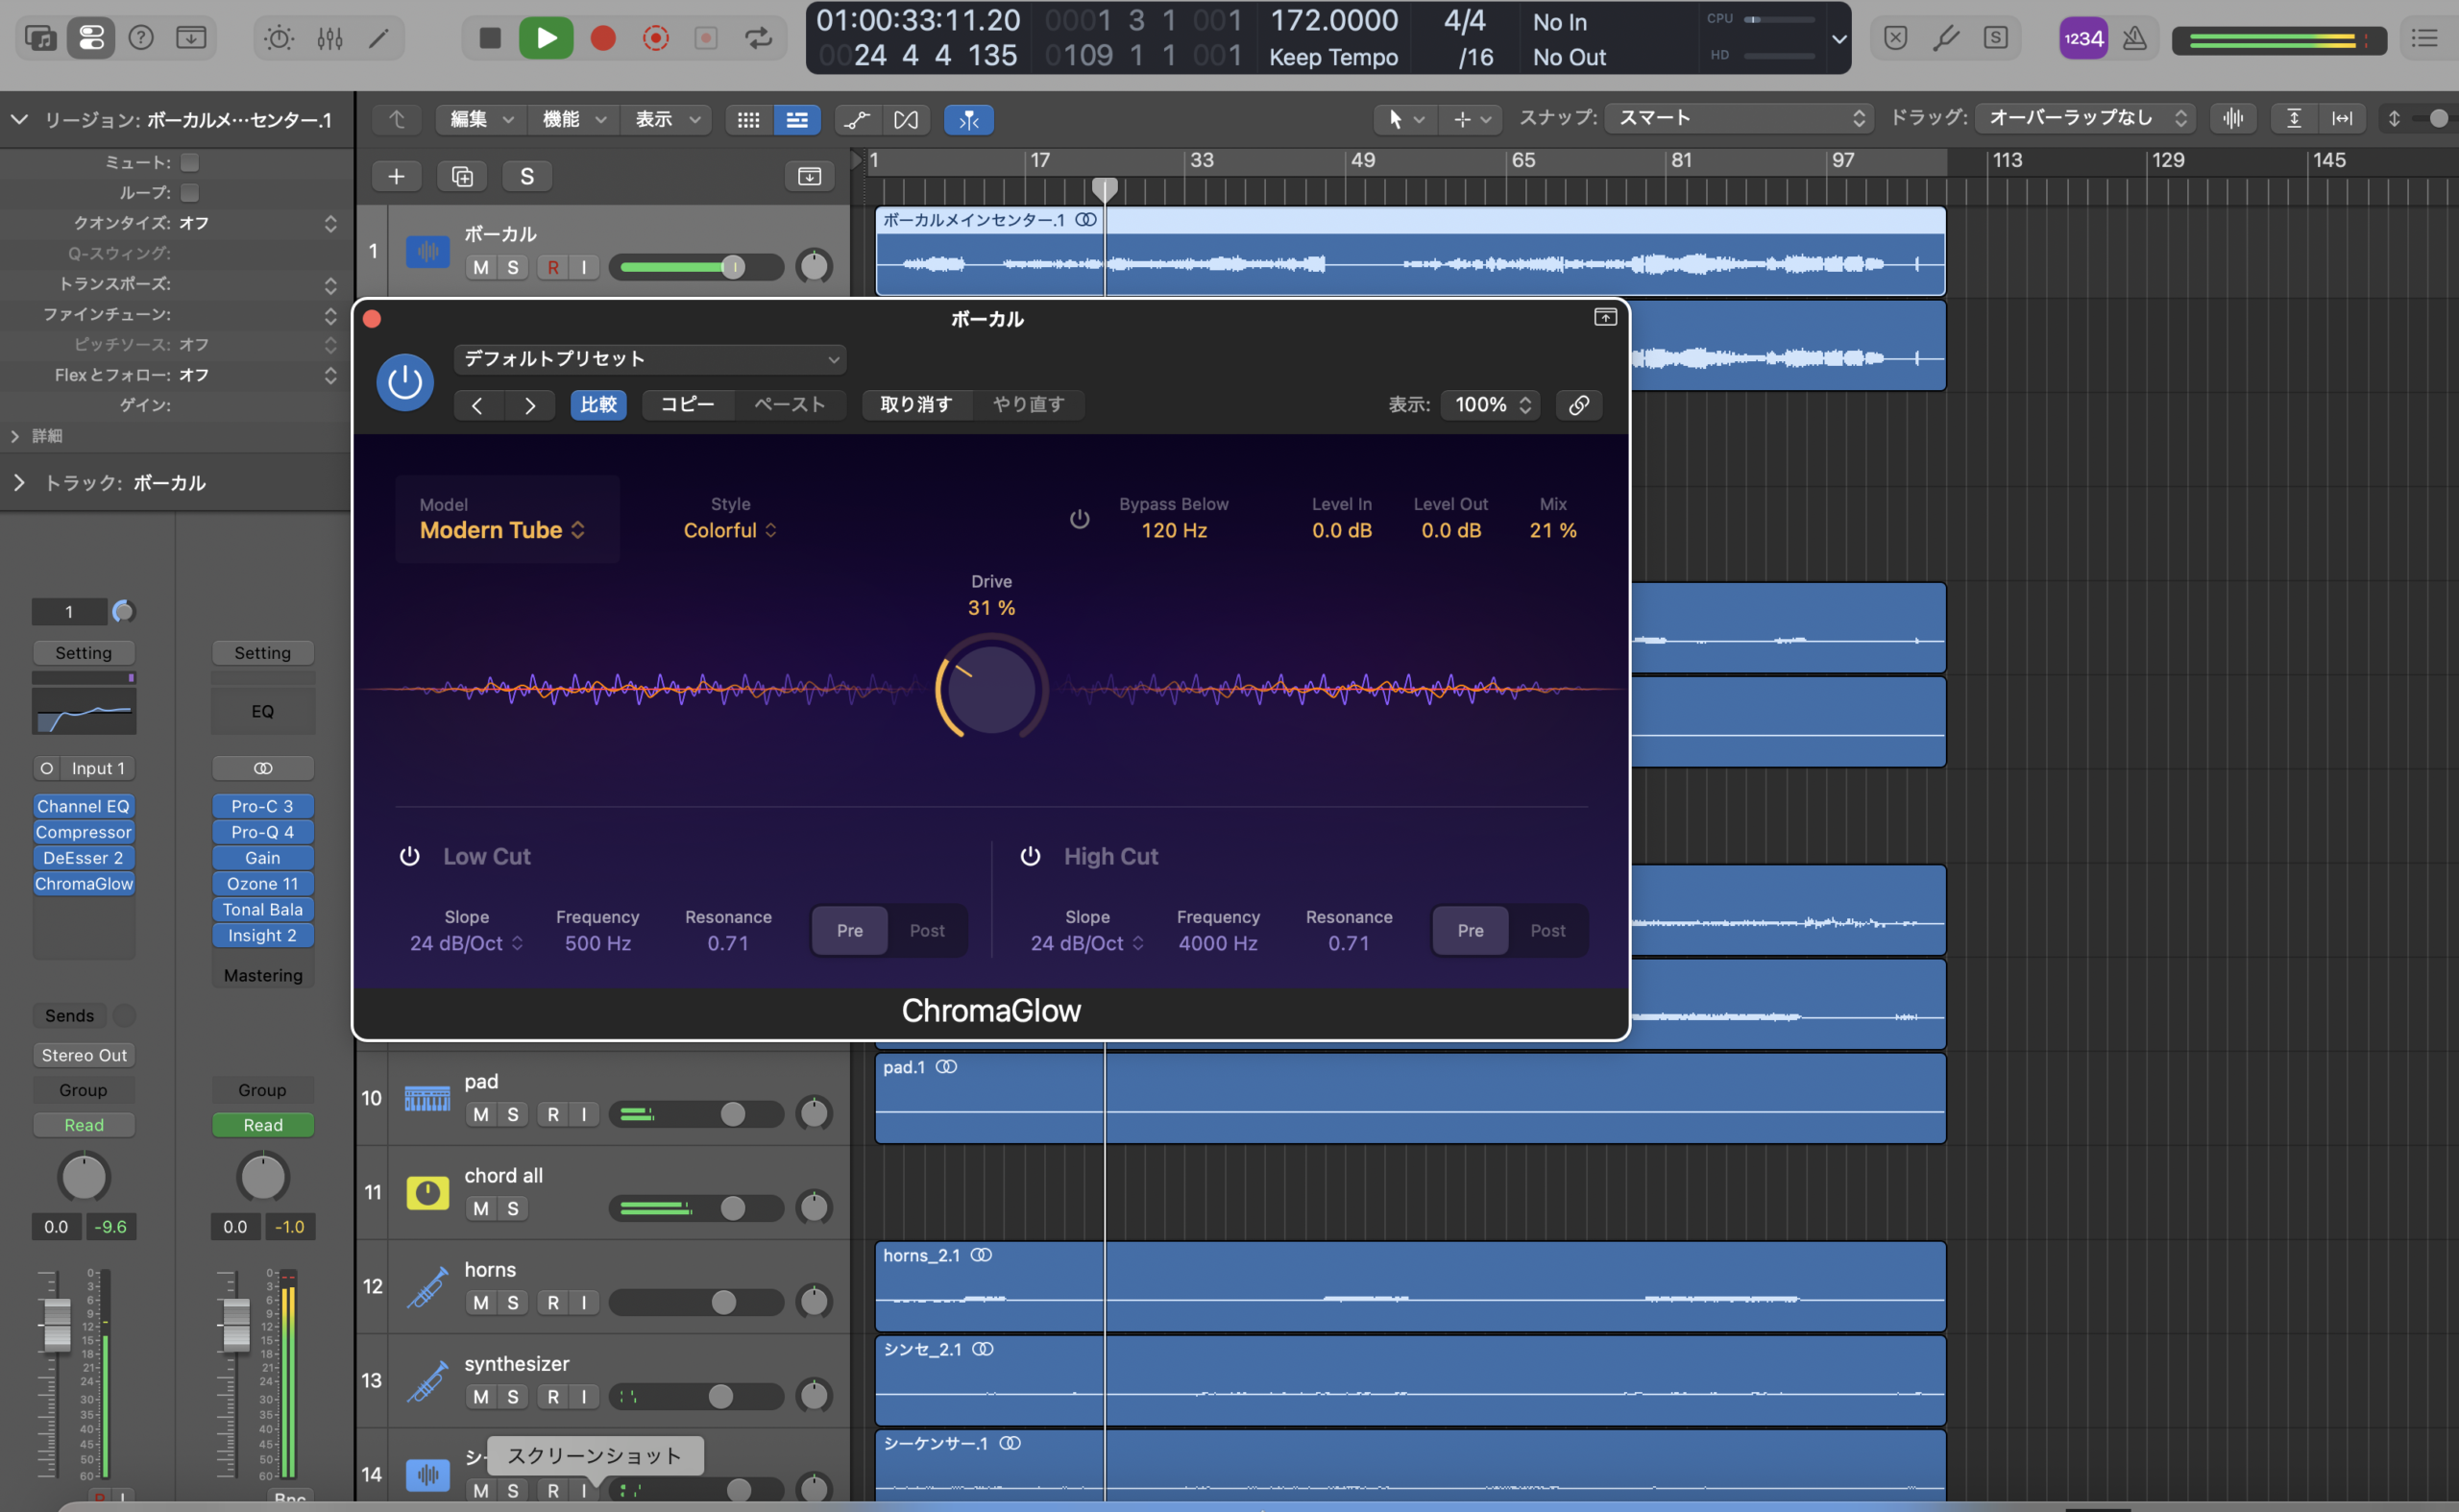
Task: Toggle the catch playhead icon
Action: click(x=969, y=120)
